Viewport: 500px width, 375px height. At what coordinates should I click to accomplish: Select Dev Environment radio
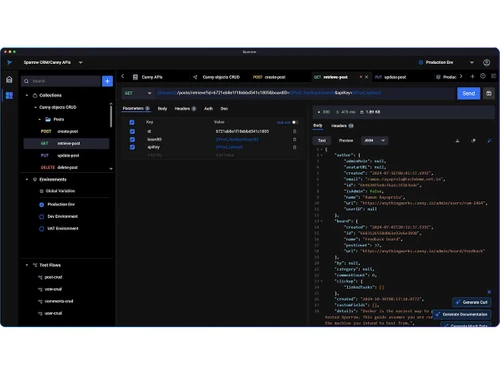pos(42,217)
